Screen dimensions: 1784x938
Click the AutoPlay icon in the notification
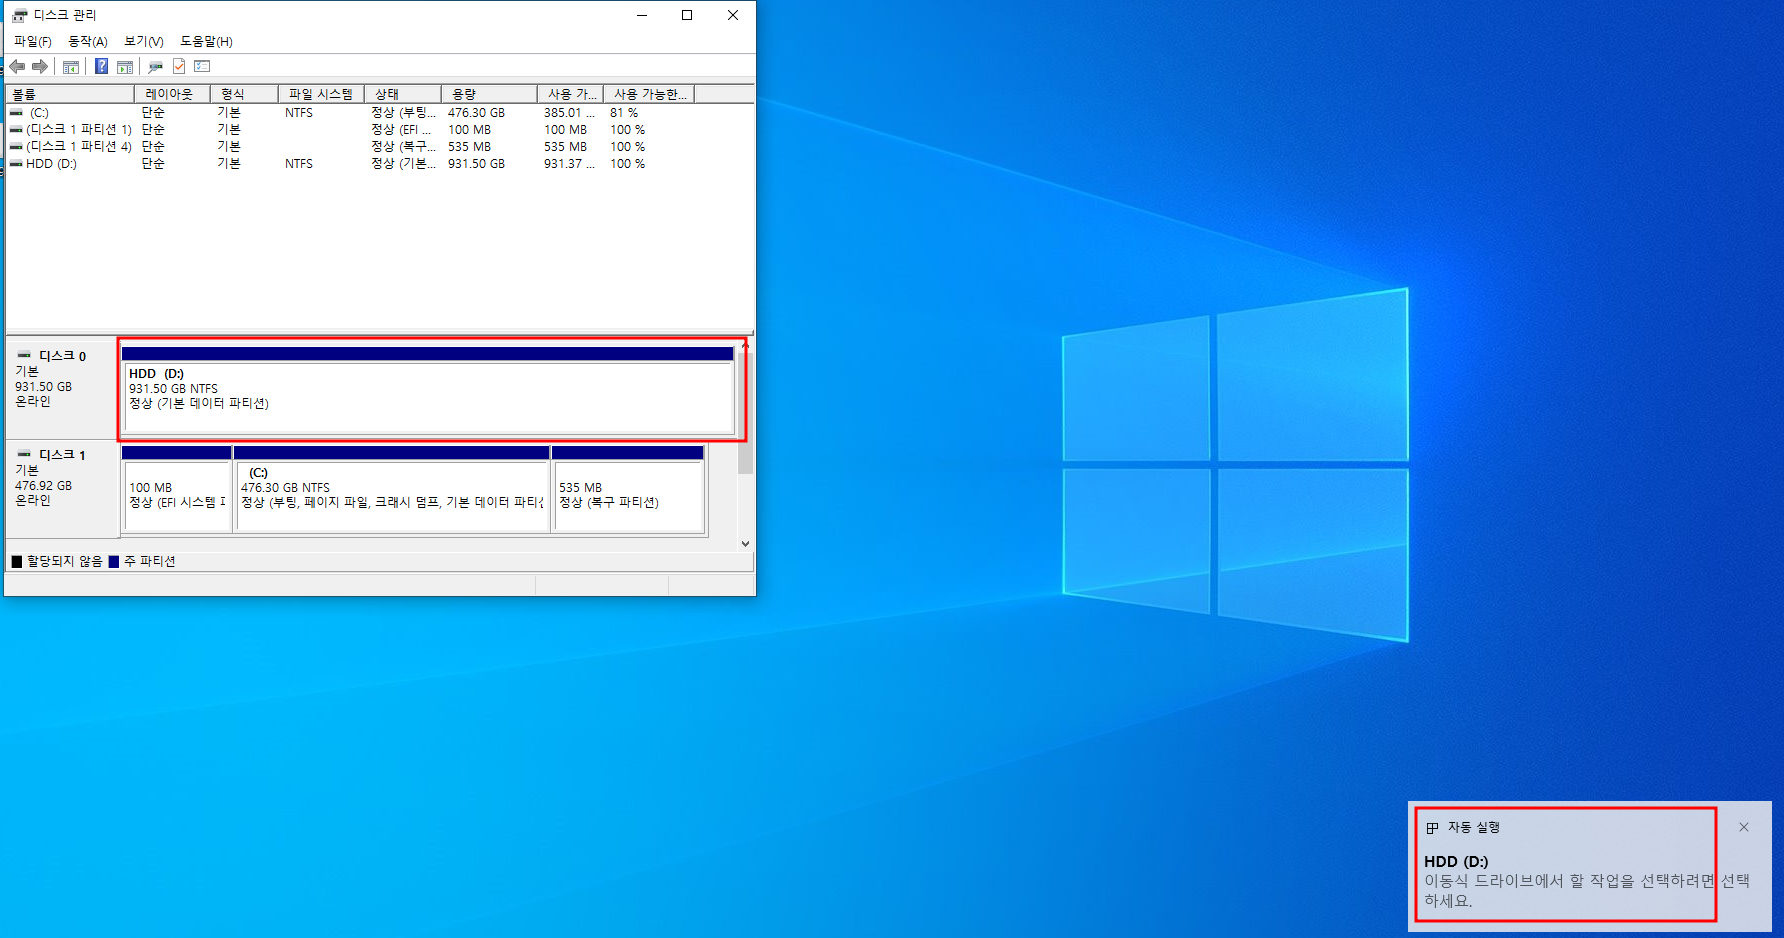[1432, 828]
